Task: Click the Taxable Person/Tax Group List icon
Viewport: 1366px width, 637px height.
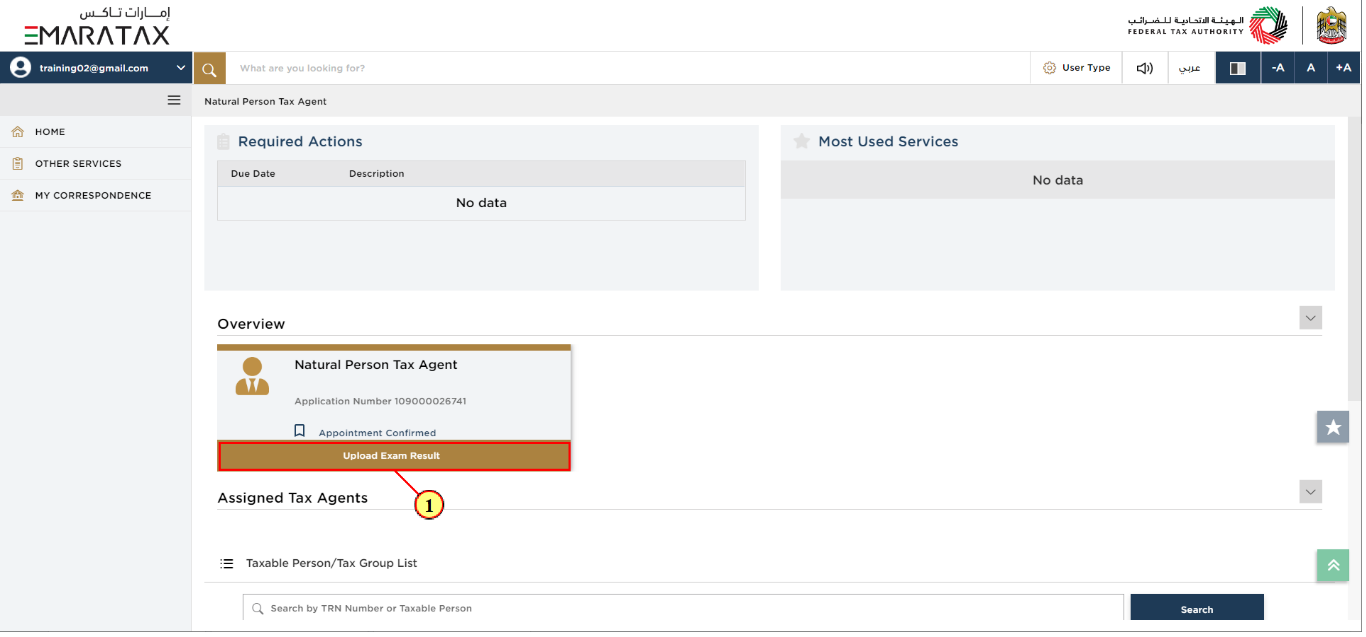Action: pos(226,564)
